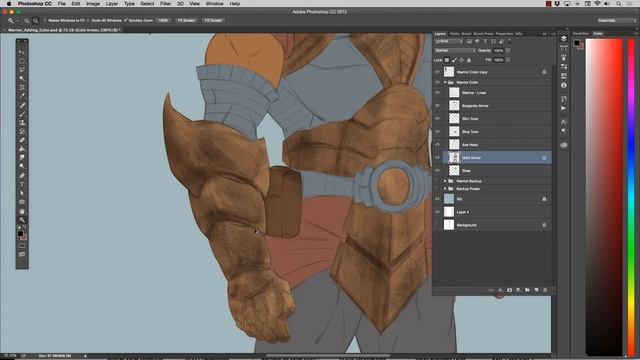
Task: Hide the Axe Head layer
Action: point(437,144)
